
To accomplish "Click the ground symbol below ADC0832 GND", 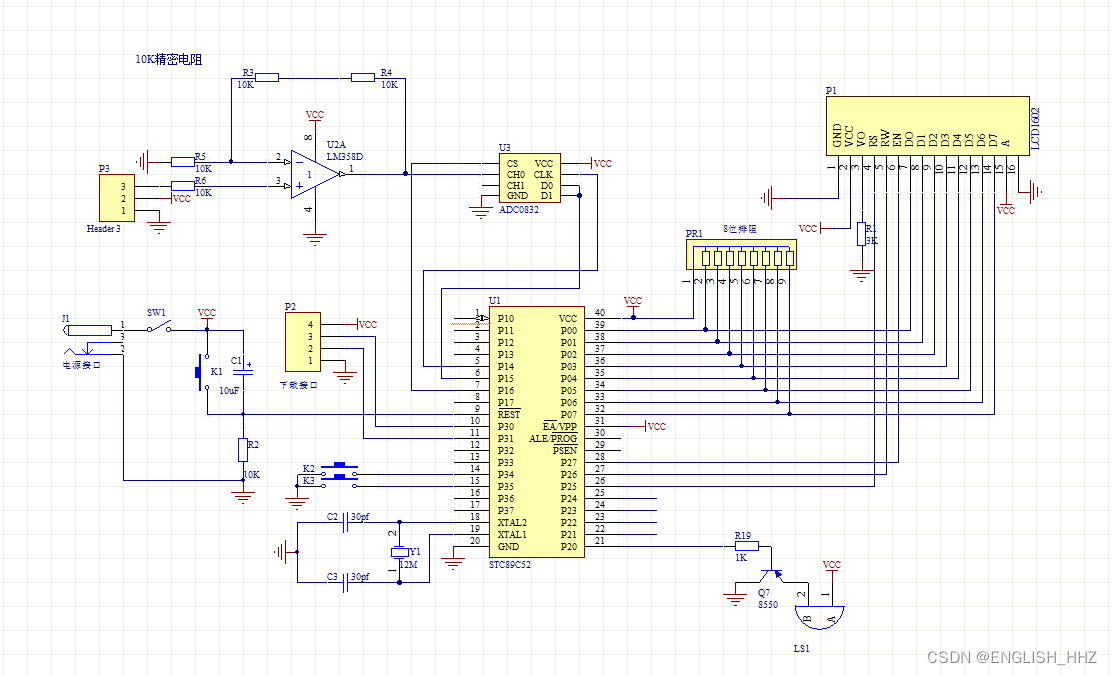I will click(481, 212).
